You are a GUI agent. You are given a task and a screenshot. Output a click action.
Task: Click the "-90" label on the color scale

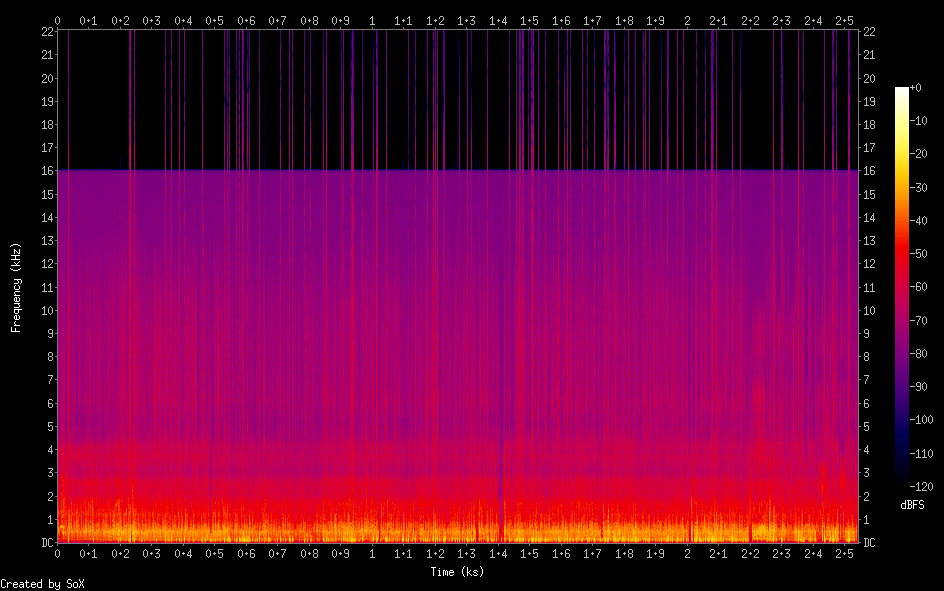[x=918, y=387]
